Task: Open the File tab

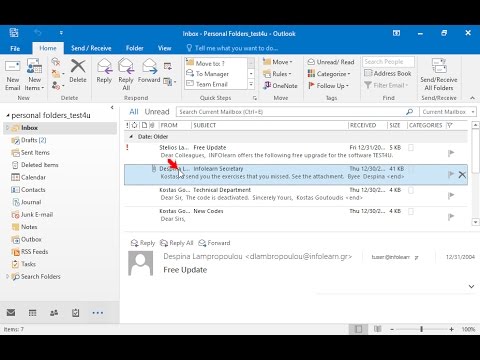Action: pyautogui.click(x=15, y=48)
